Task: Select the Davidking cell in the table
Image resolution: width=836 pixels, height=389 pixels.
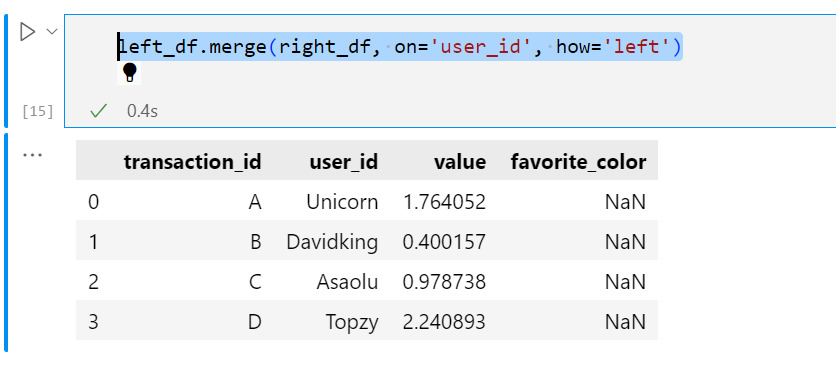Action: pyautogui.click(x=332, y=242)
